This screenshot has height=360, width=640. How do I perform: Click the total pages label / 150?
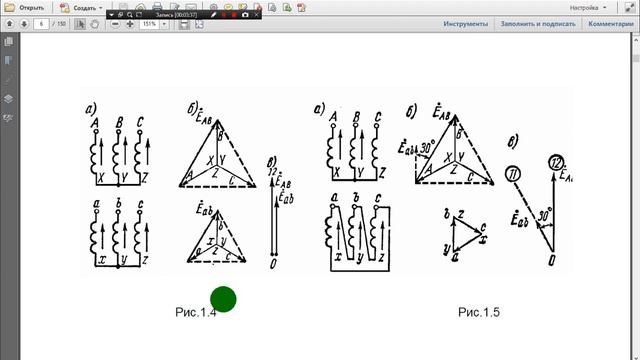[x=60, y=24]
